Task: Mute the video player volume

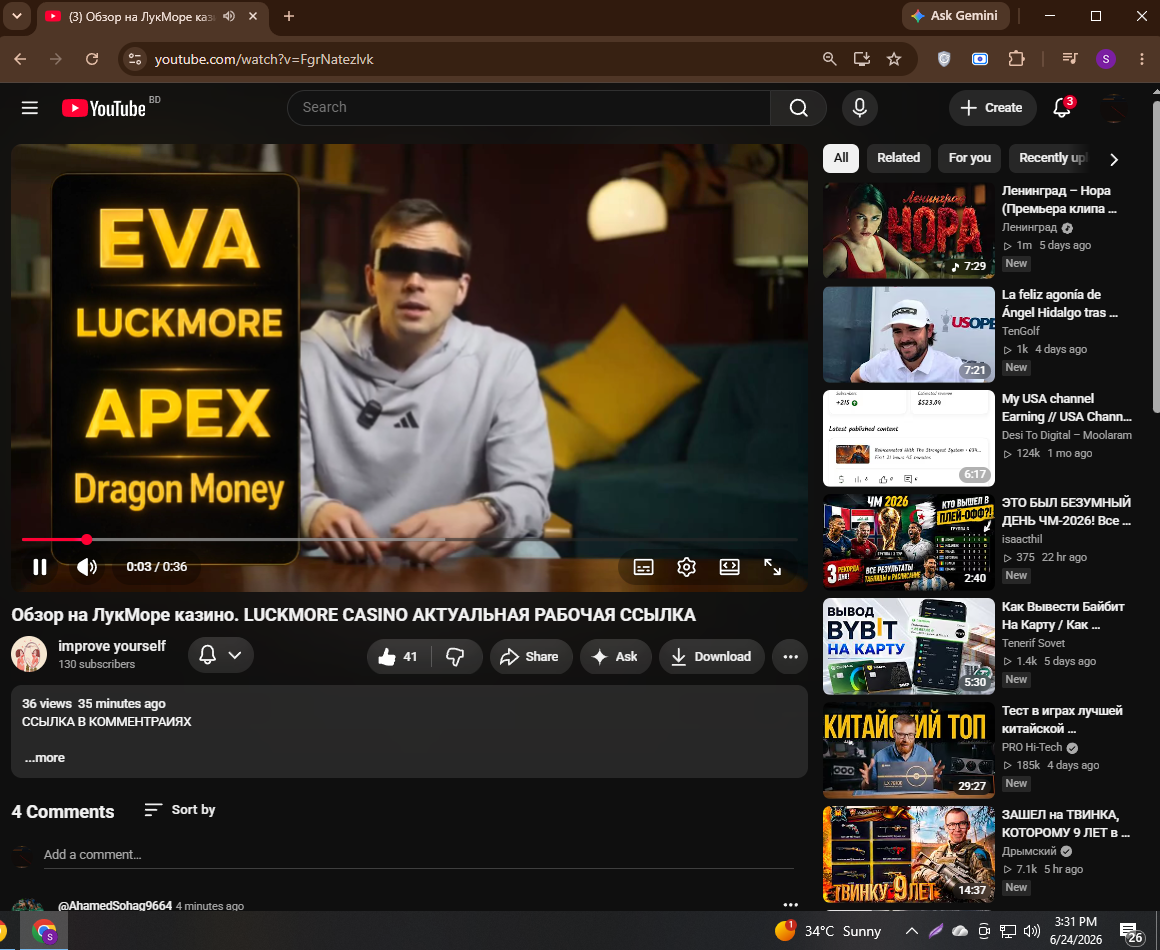Action: (87, 567)
